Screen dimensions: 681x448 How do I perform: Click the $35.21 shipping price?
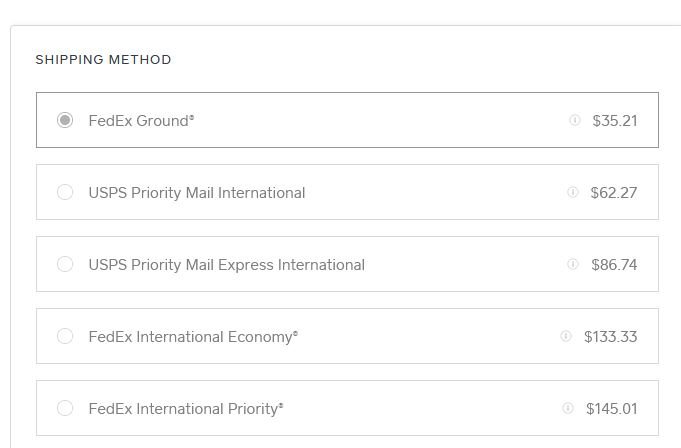[615, 121]
